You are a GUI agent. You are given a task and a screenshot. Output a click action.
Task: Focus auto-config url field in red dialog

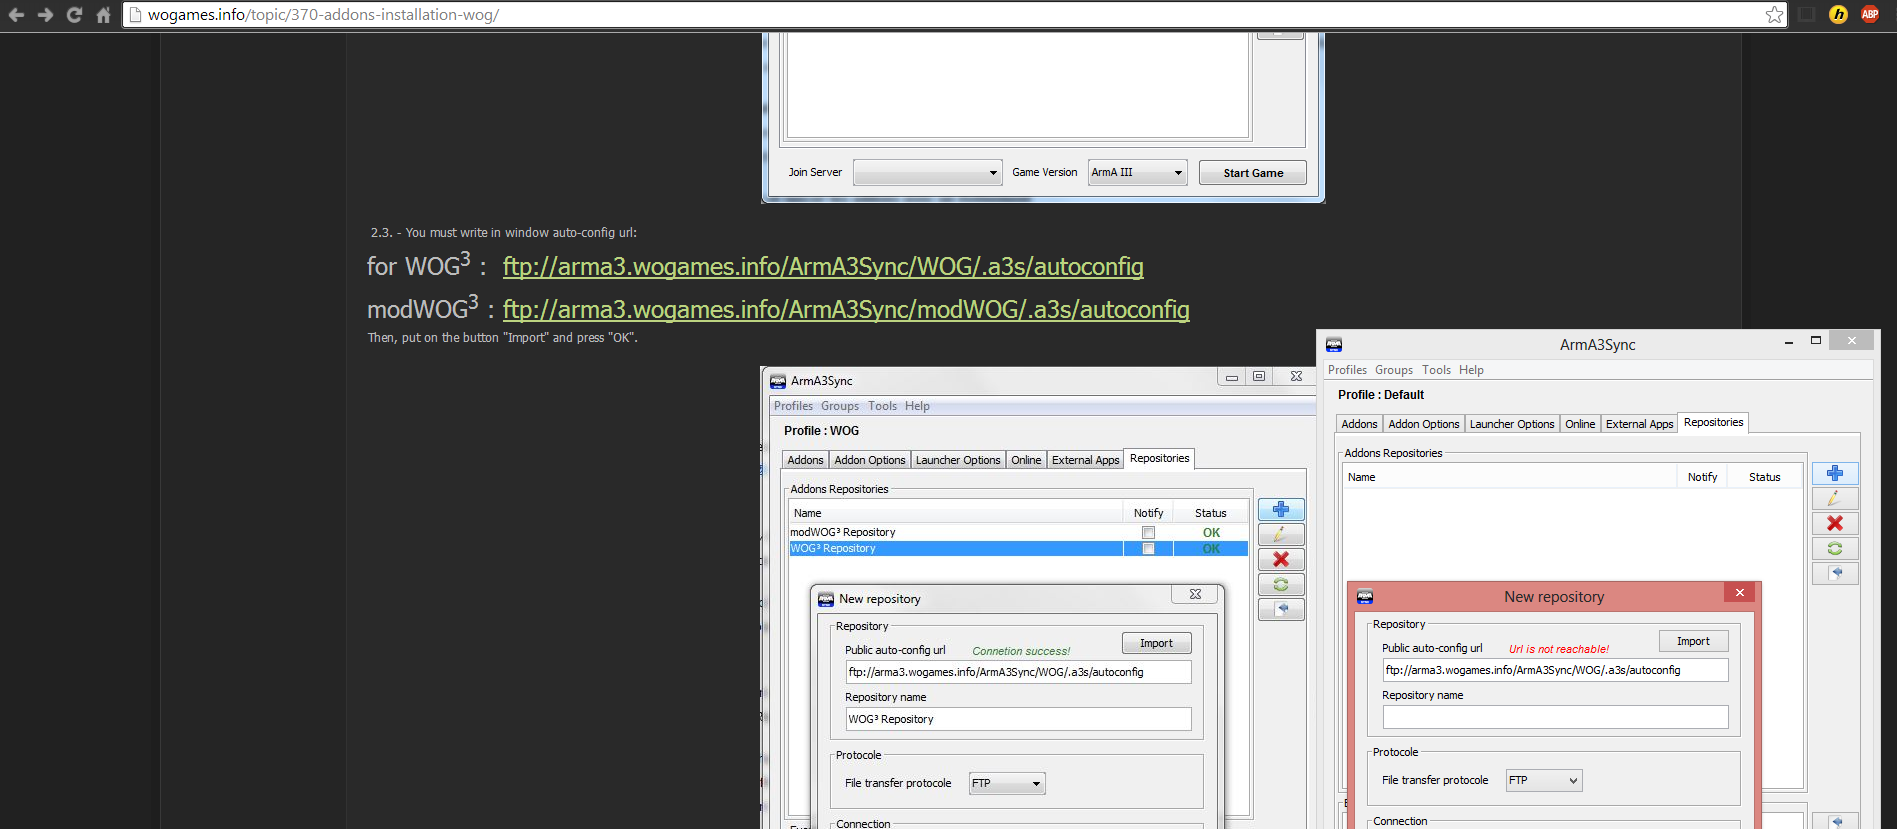[1555, 670]
